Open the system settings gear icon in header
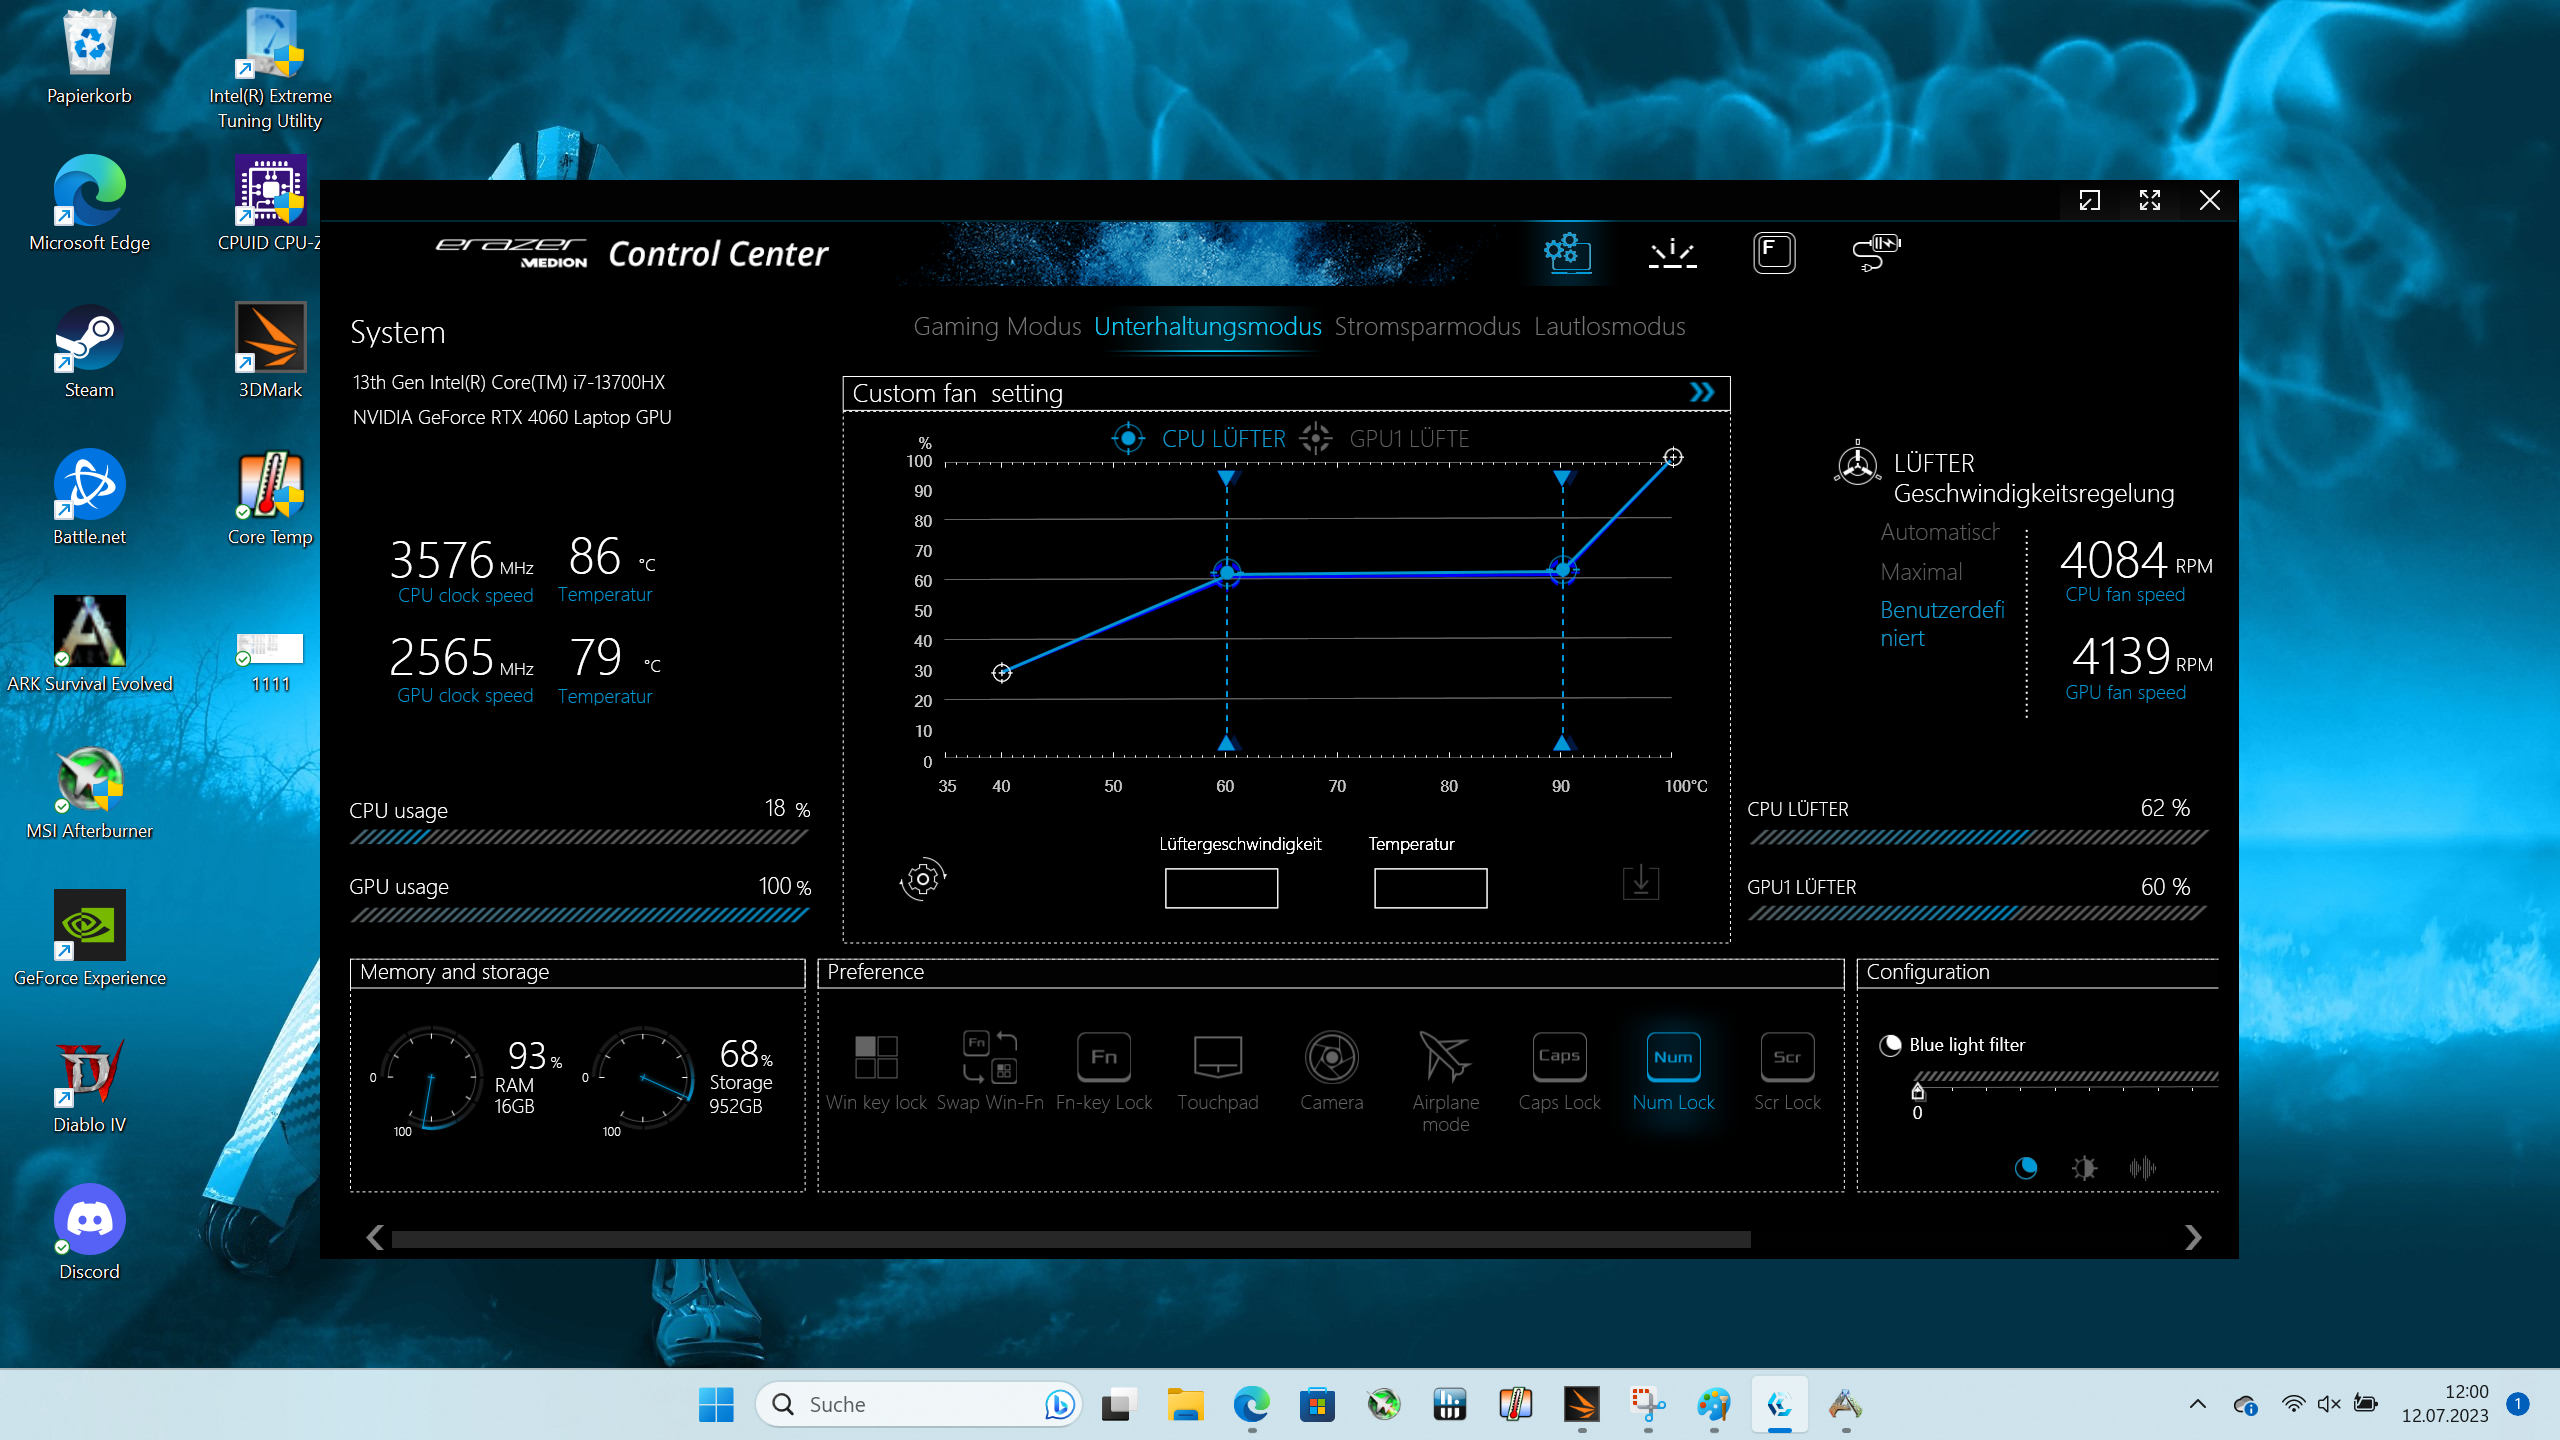 coord(1567,252)
